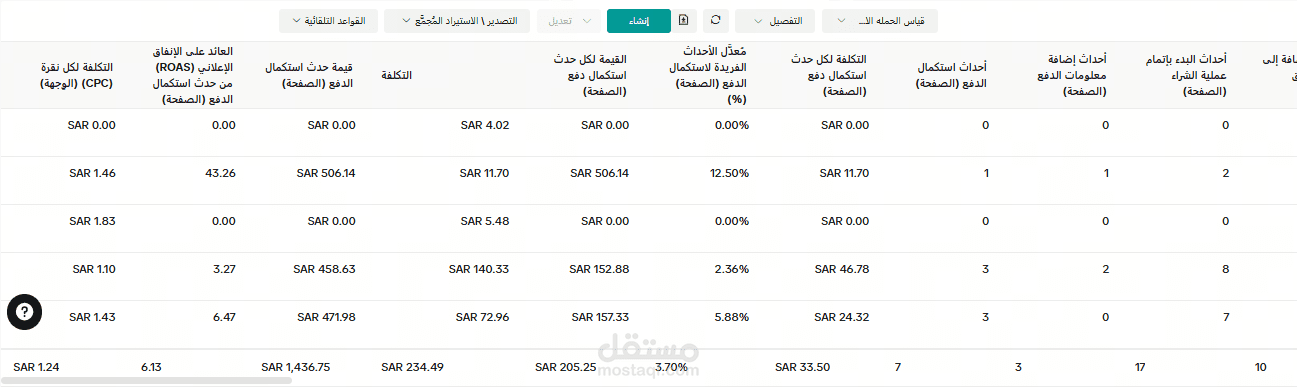Click the refresh icon in the toolbar
1297x387 pixels.
(715, 20)
